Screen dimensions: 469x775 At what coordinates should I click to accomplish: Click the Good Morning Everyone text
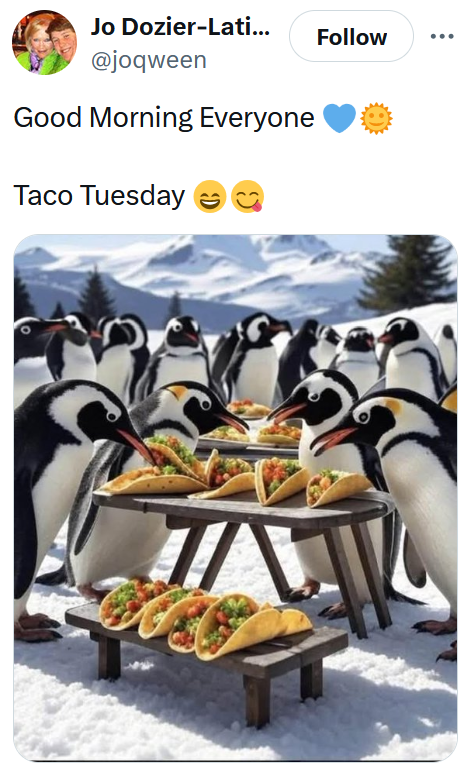[164, 118]
